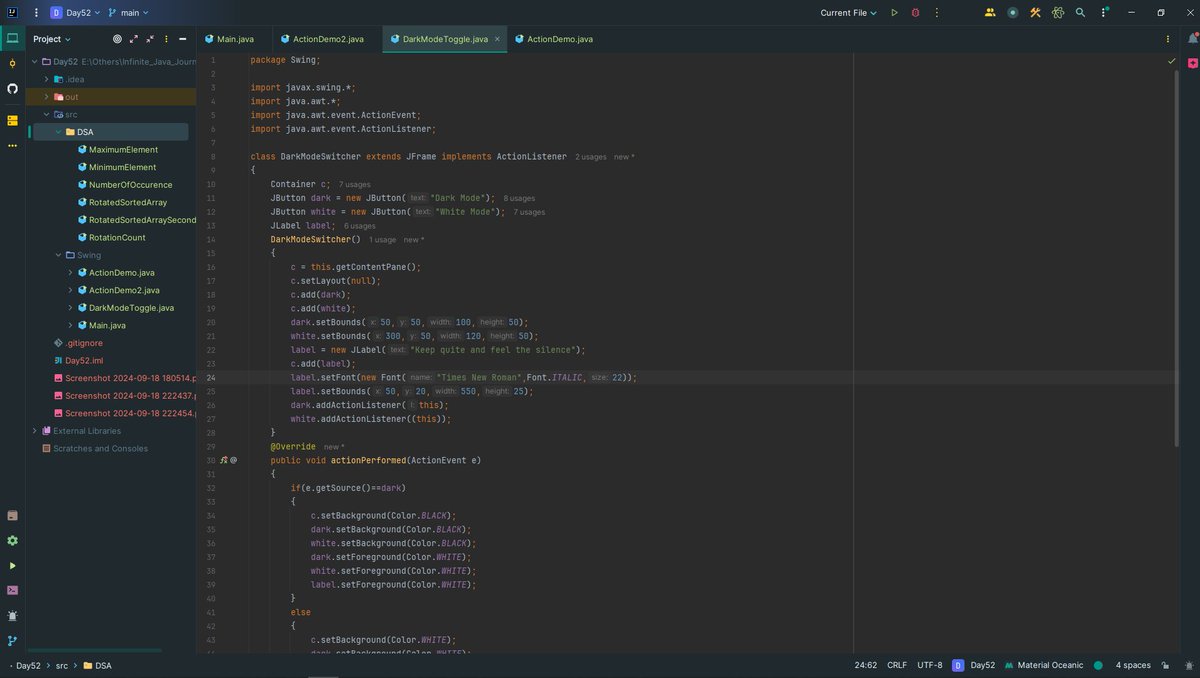Collapse the Swing package
Image resolution: width=1200 pixels, height=678 pixels.
click(58, 255)
